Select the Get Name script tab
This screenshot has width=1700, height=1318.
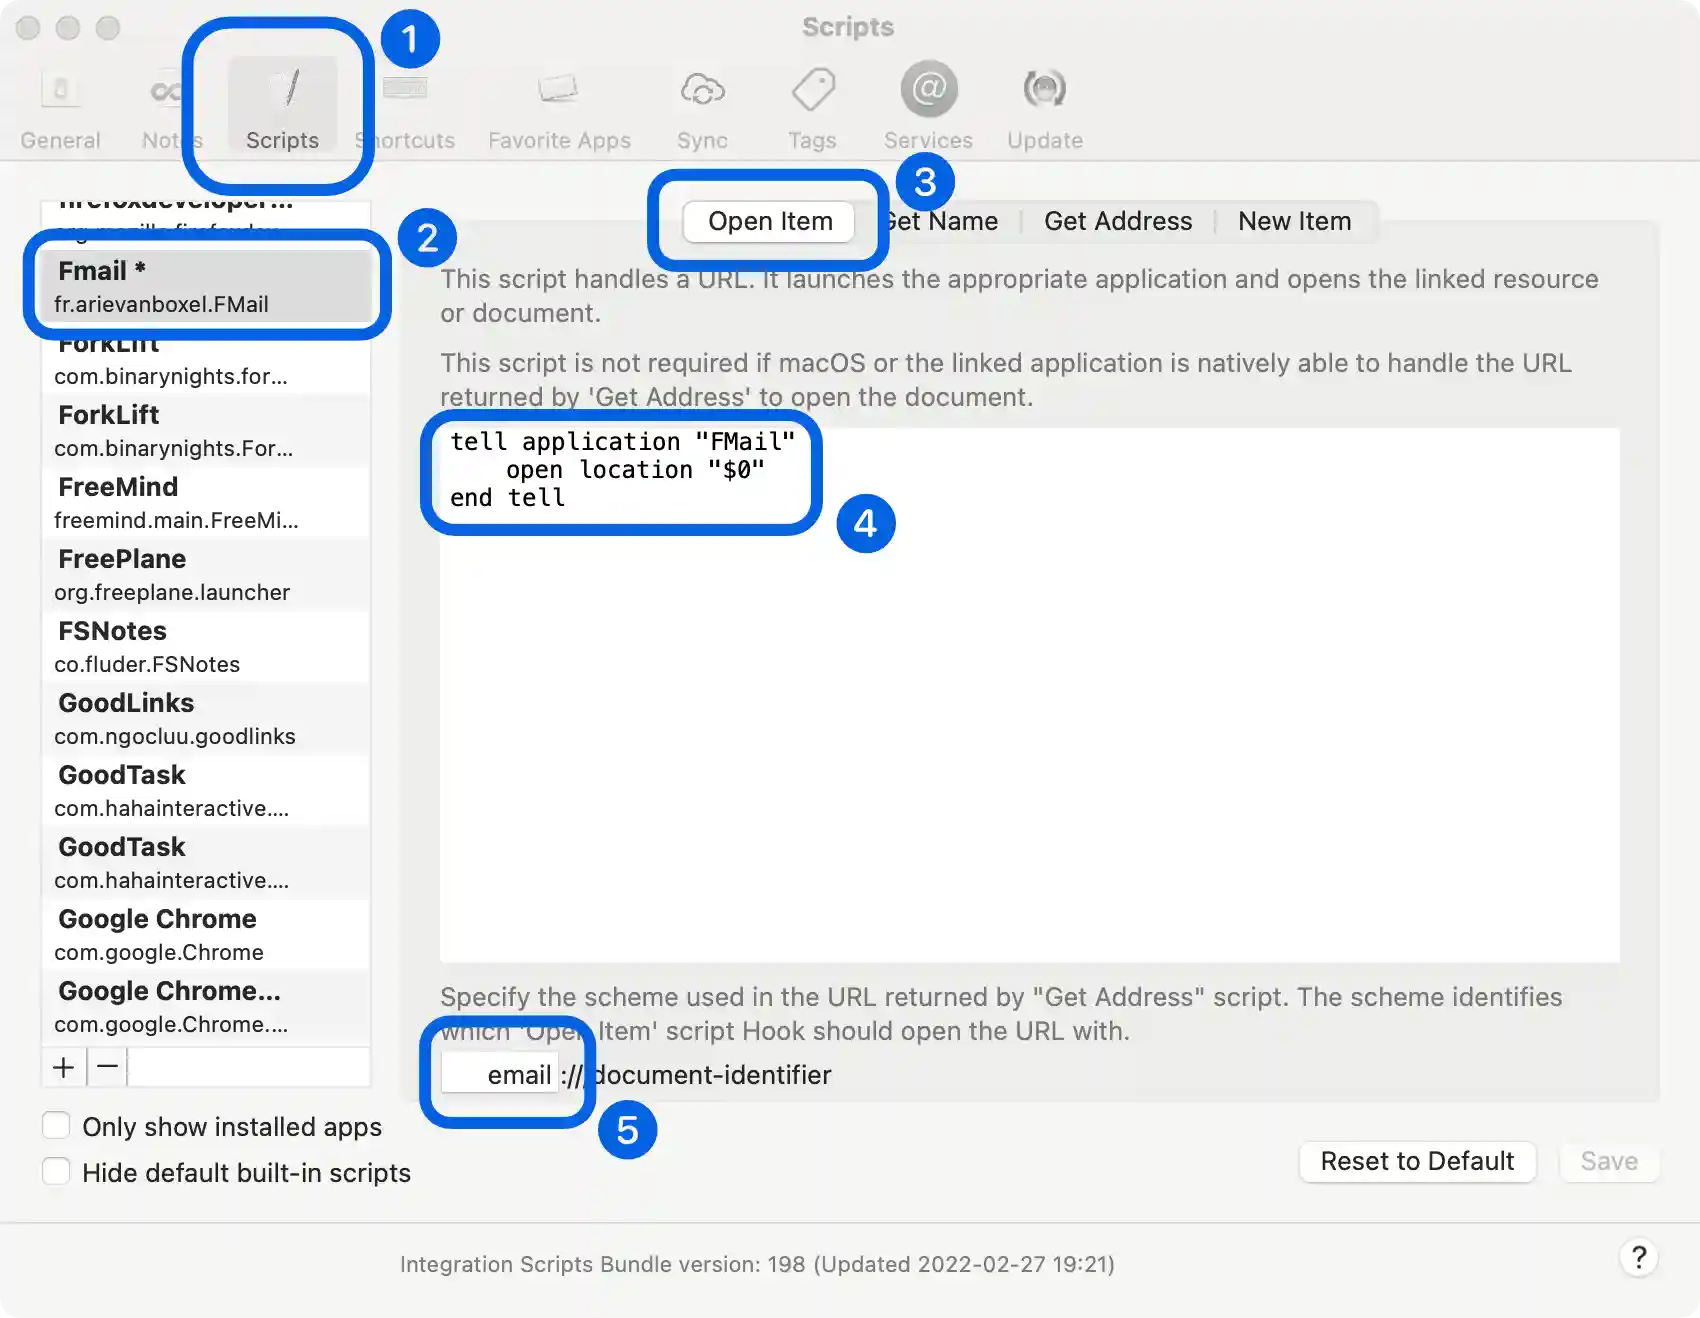pyautogui.click(x=940, y=221)
